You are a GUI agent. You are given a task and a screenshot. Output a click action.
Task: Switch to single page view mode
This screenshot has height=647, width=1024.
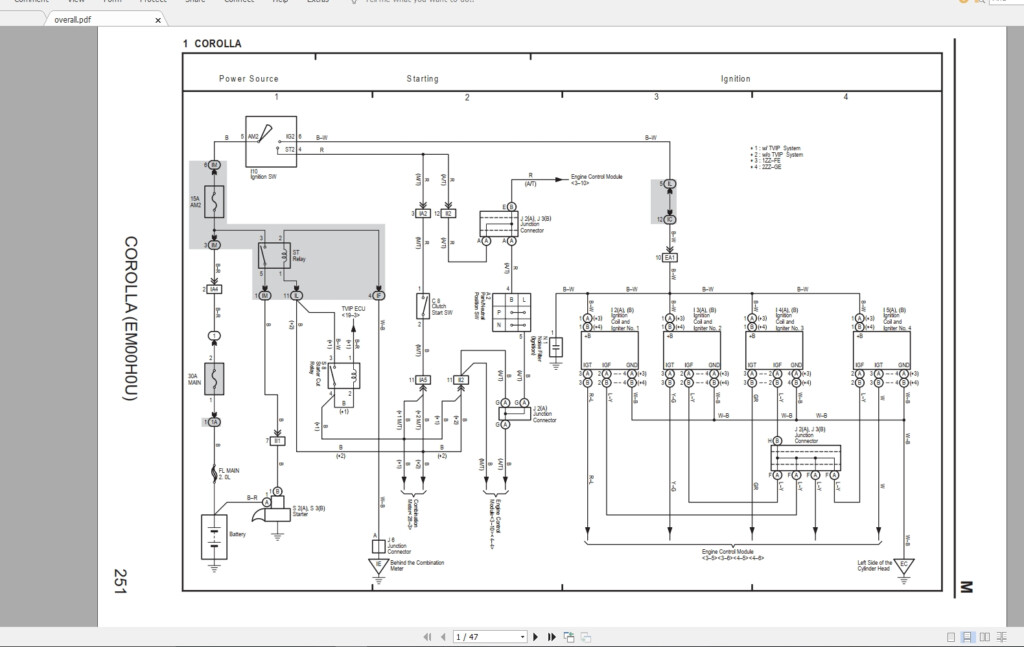[951, 637]
